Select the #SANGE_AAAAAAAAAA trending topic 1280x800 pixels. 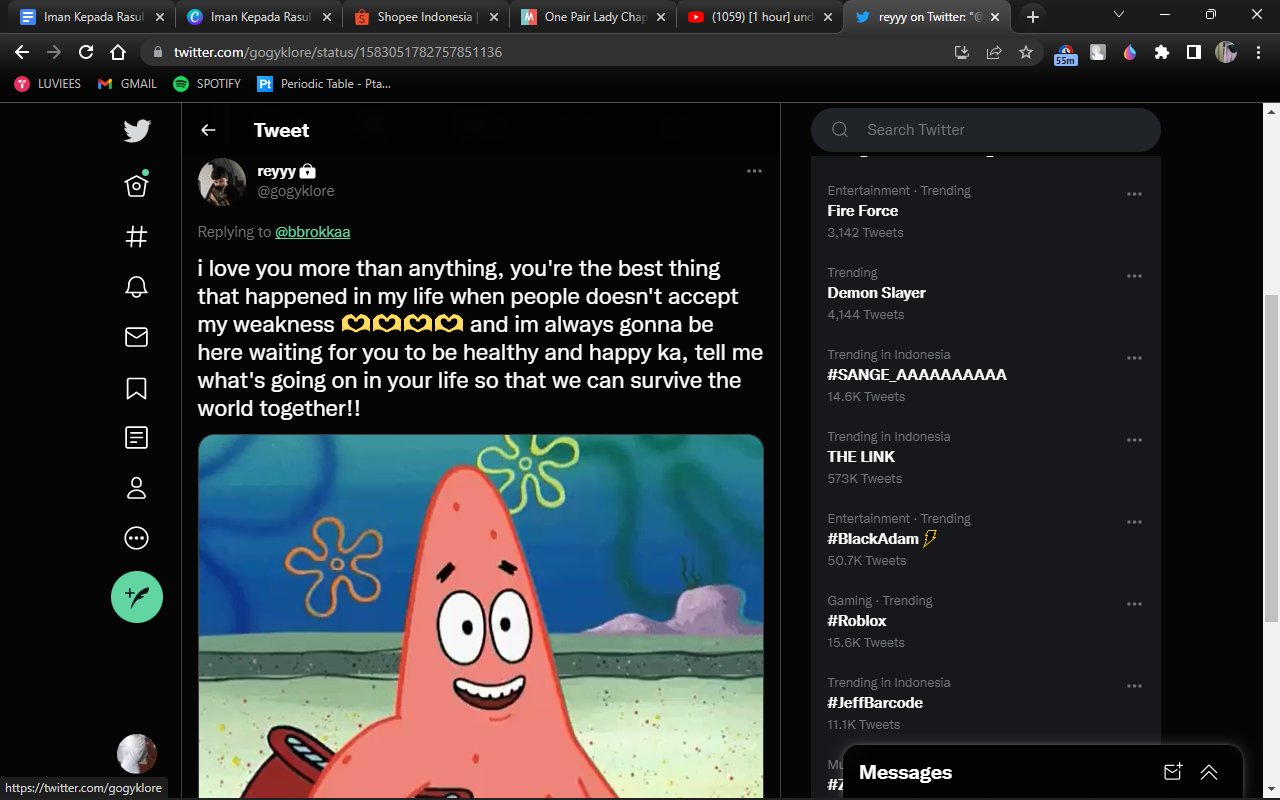917,374
